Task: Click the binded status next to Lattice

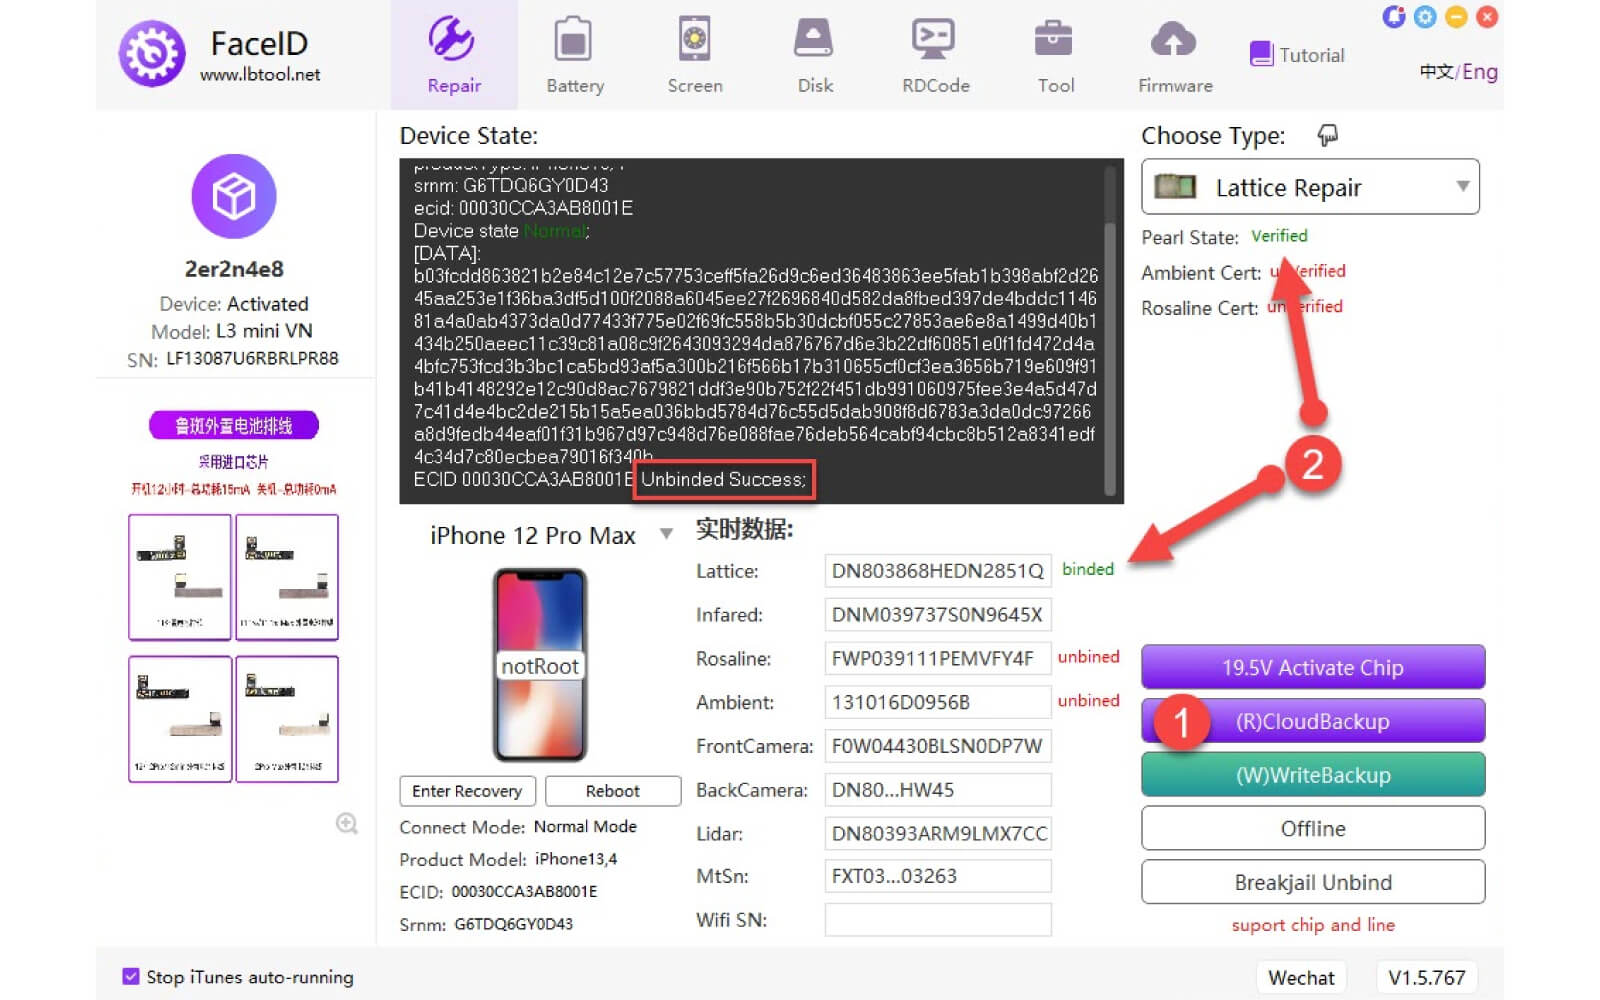Action: click(1088, 569)
